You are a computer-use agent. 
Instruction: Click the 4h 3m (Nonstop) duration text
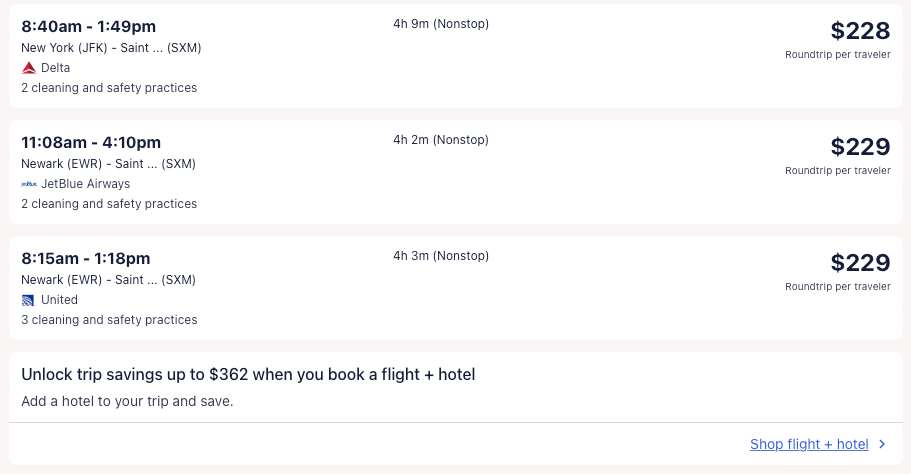[x=441, y=256]
